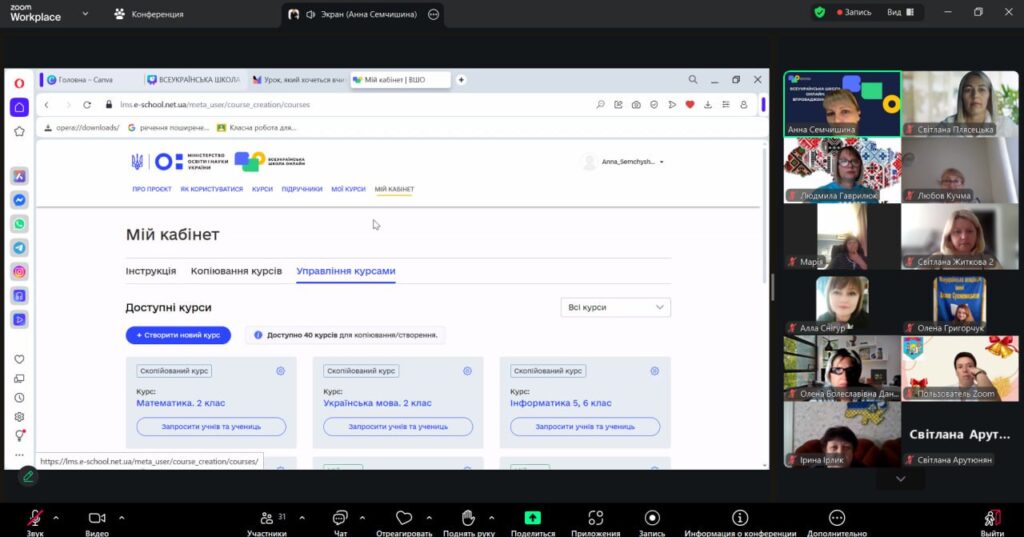This screenshot has height=537, width=1024.
Task: Expand the Всі курси filter dropdown
Action: pos(615,307)
